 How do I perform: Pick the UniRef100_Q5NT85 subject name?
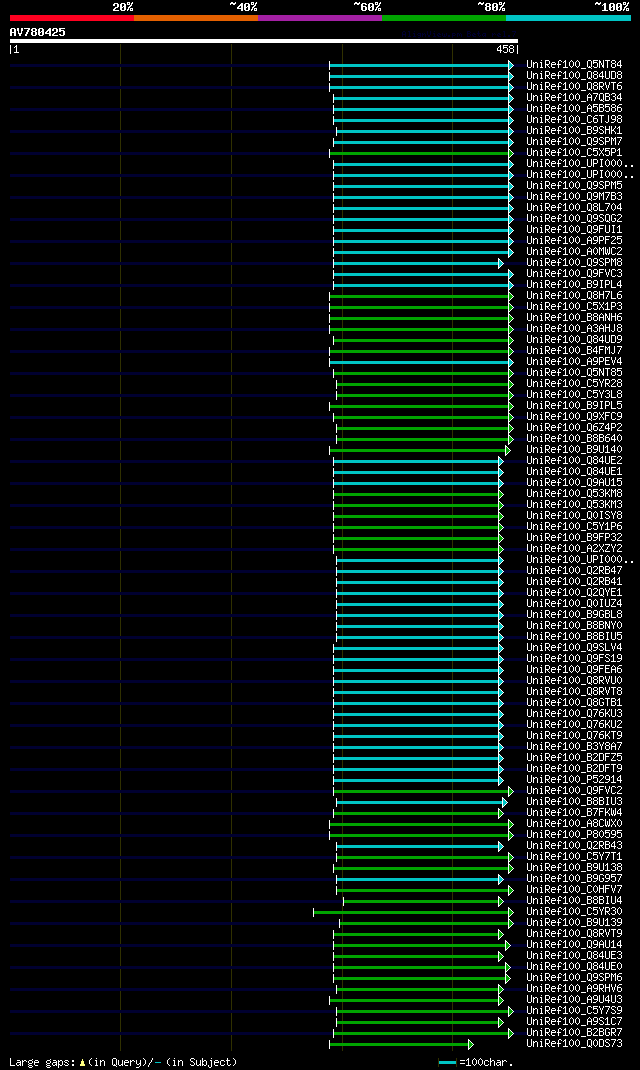(574, 373)
